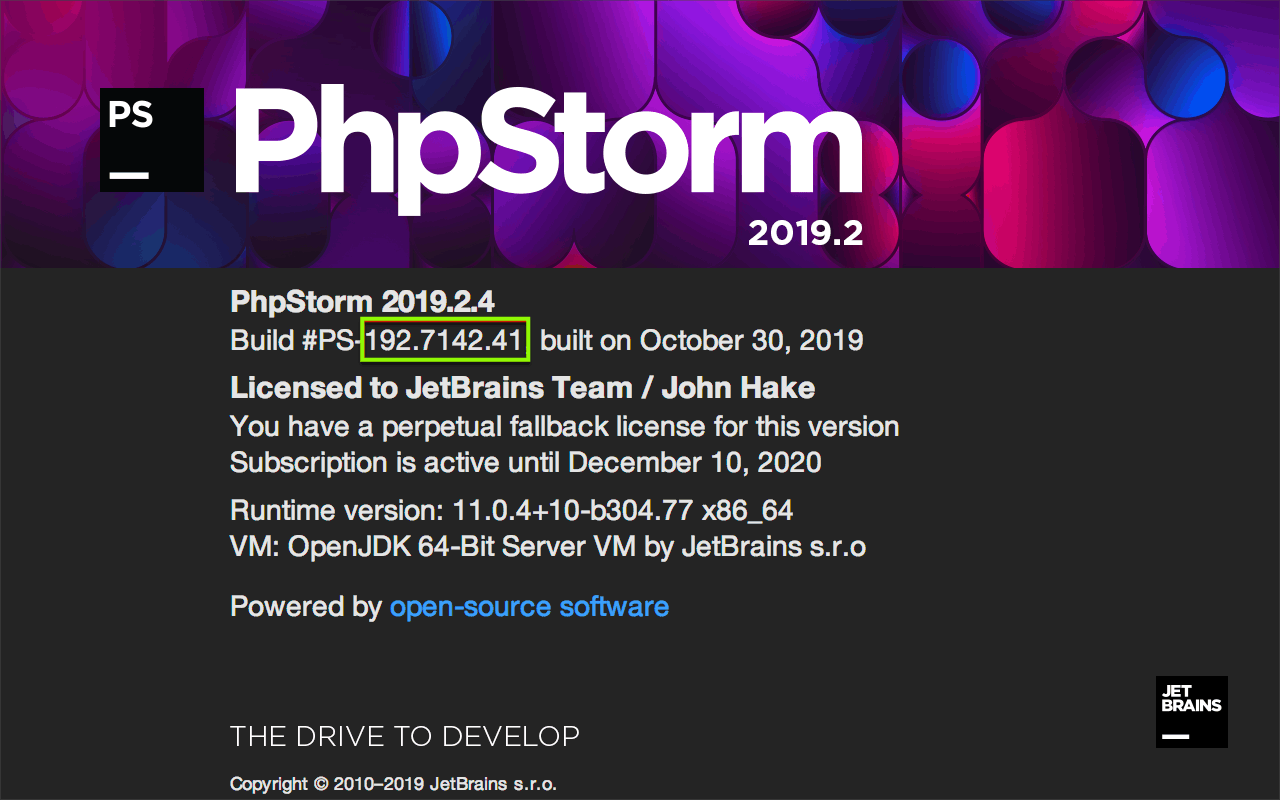Click the PS PhpStorm logo icon
1280x800 pixels.
coord(152,140)
